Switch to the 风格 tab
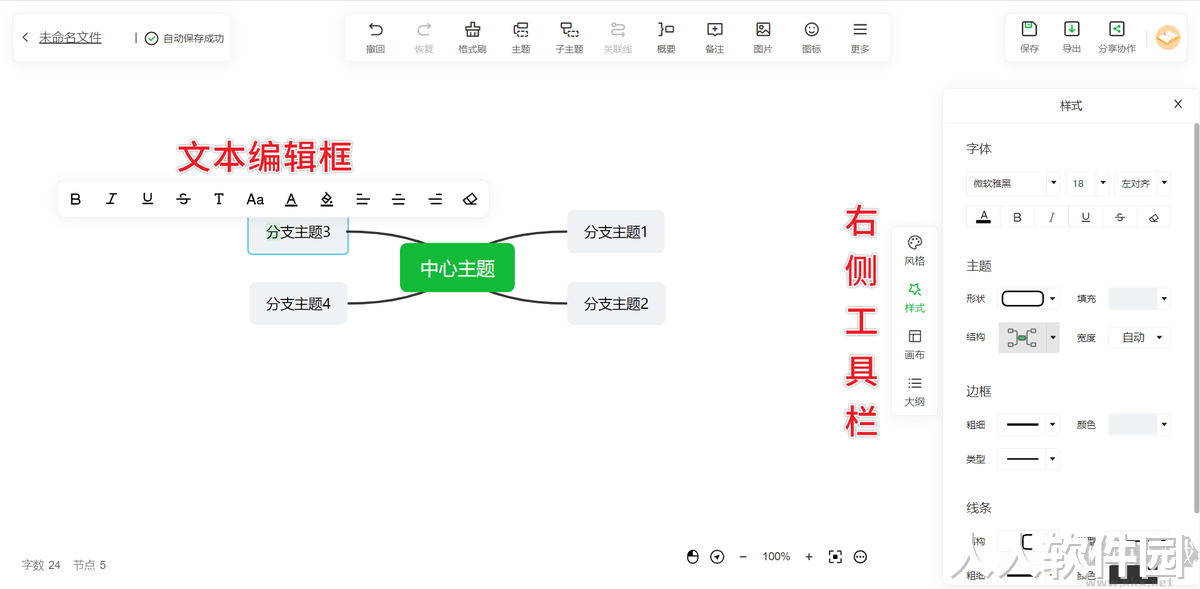This screenshot has height=589, width=1200. (914, 251)
